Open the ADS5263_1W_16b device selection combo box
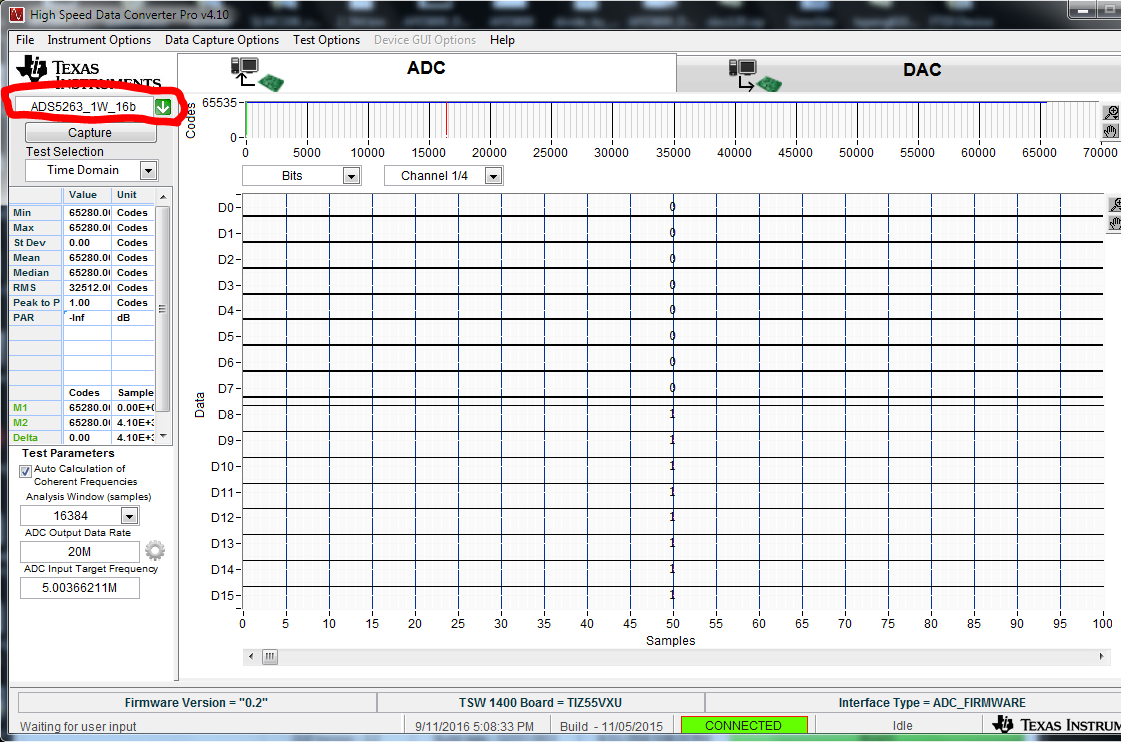The width and height of the screenshot is (1121, 742). 84,107
